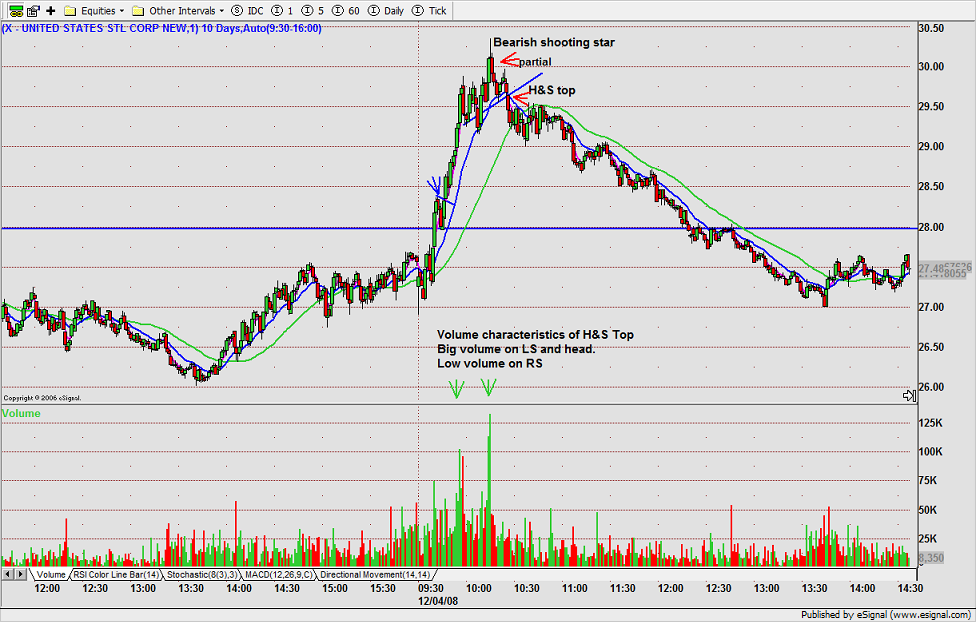Image resolution: width=976 pixels, height=622 pixels.
Task: Open the Equities dropdown menu
Action: [x=95, y=11]
